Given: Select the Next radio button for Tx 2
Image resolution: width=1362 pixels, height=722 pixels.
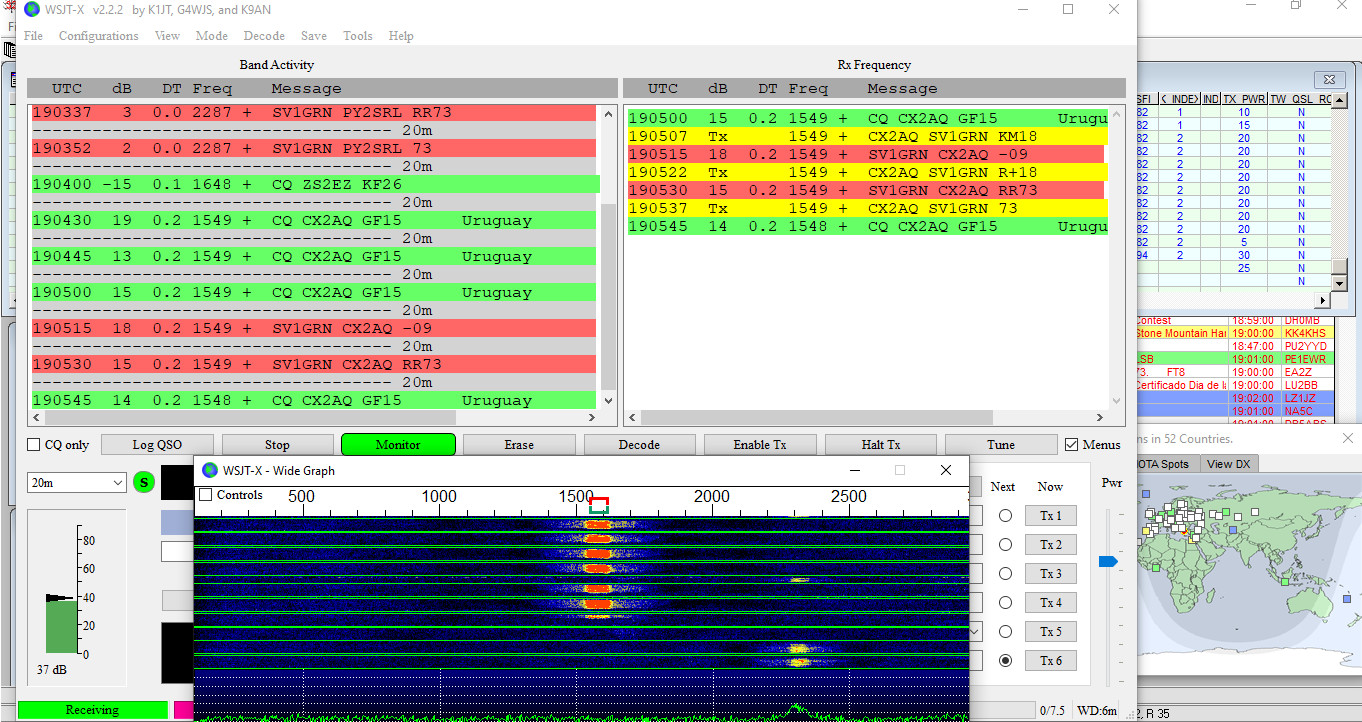Looking at the screenshot, I should tap(1005, 545).
